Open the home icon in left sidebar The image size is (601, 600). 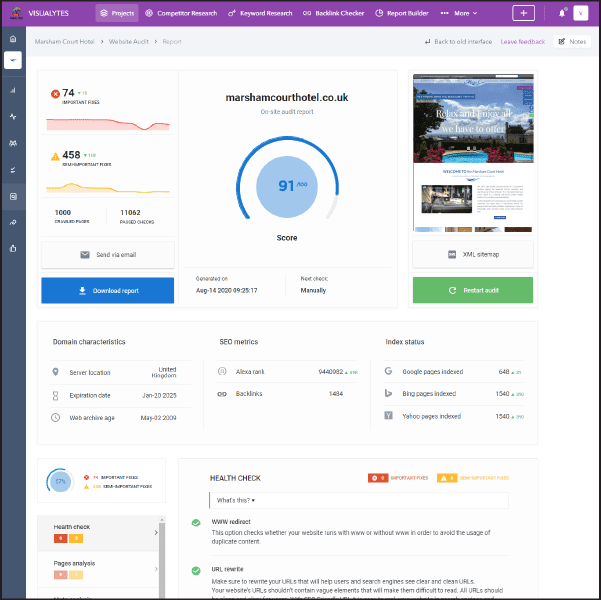tap(13, 39)
